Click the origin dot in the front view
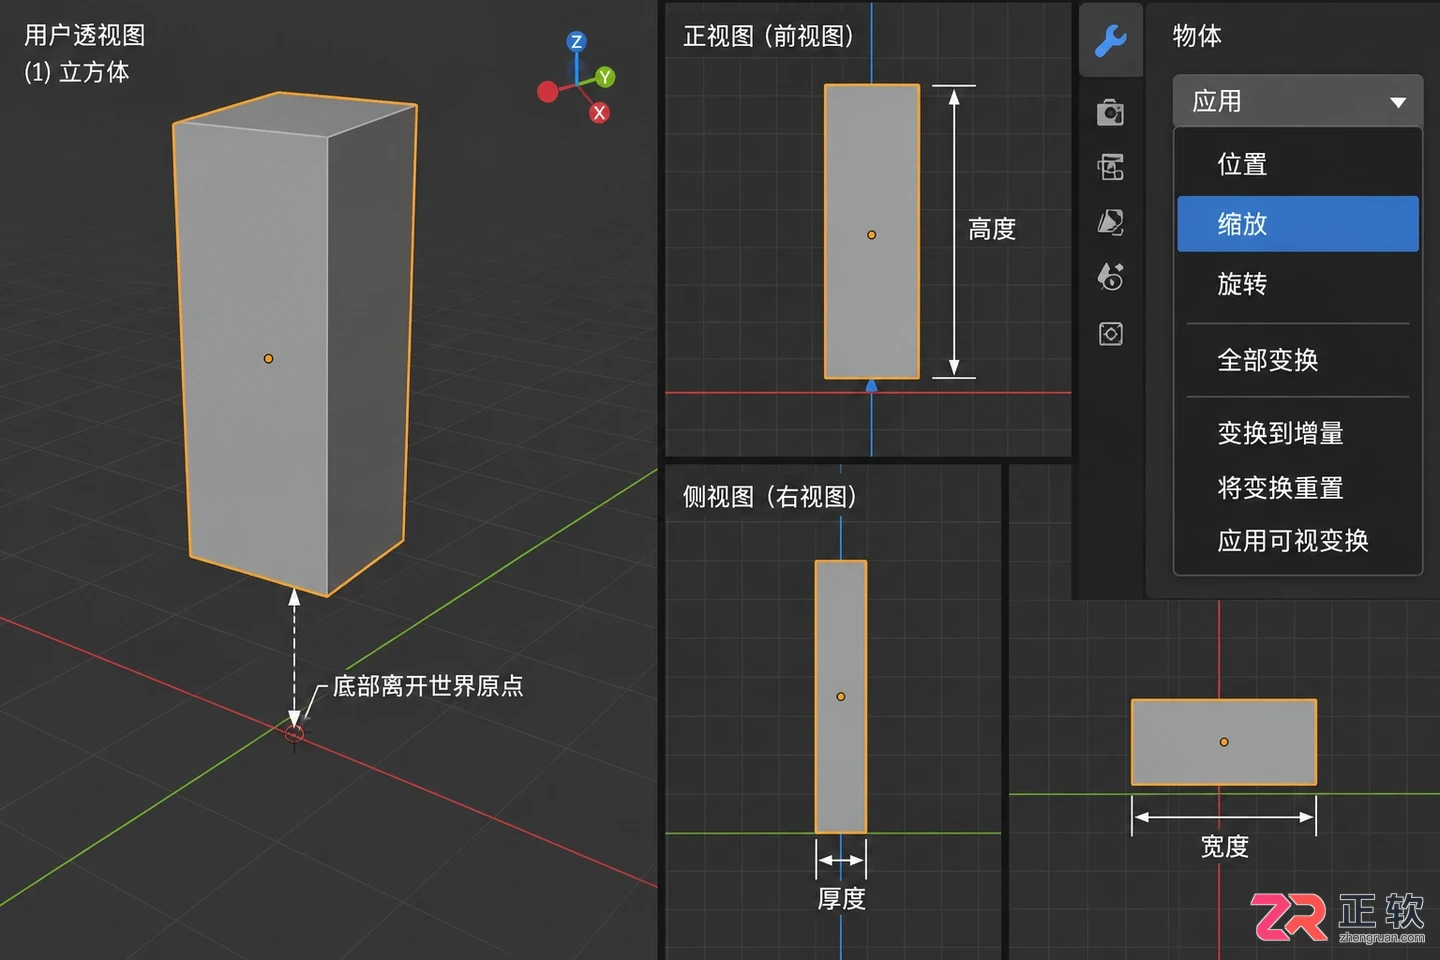This screenshot has width=1440, height=960. pos(872,235)
